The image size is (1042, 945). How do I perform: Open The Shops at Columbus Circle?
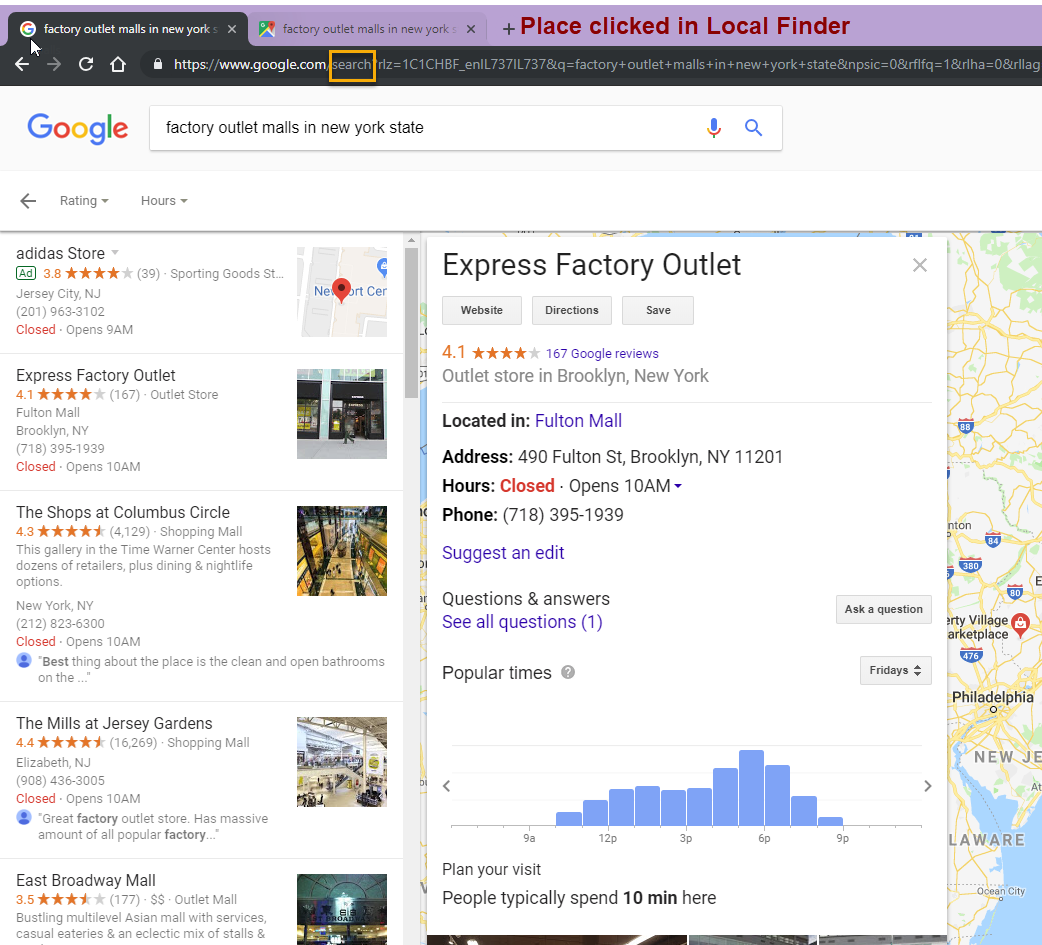click(x=123, y=512)
